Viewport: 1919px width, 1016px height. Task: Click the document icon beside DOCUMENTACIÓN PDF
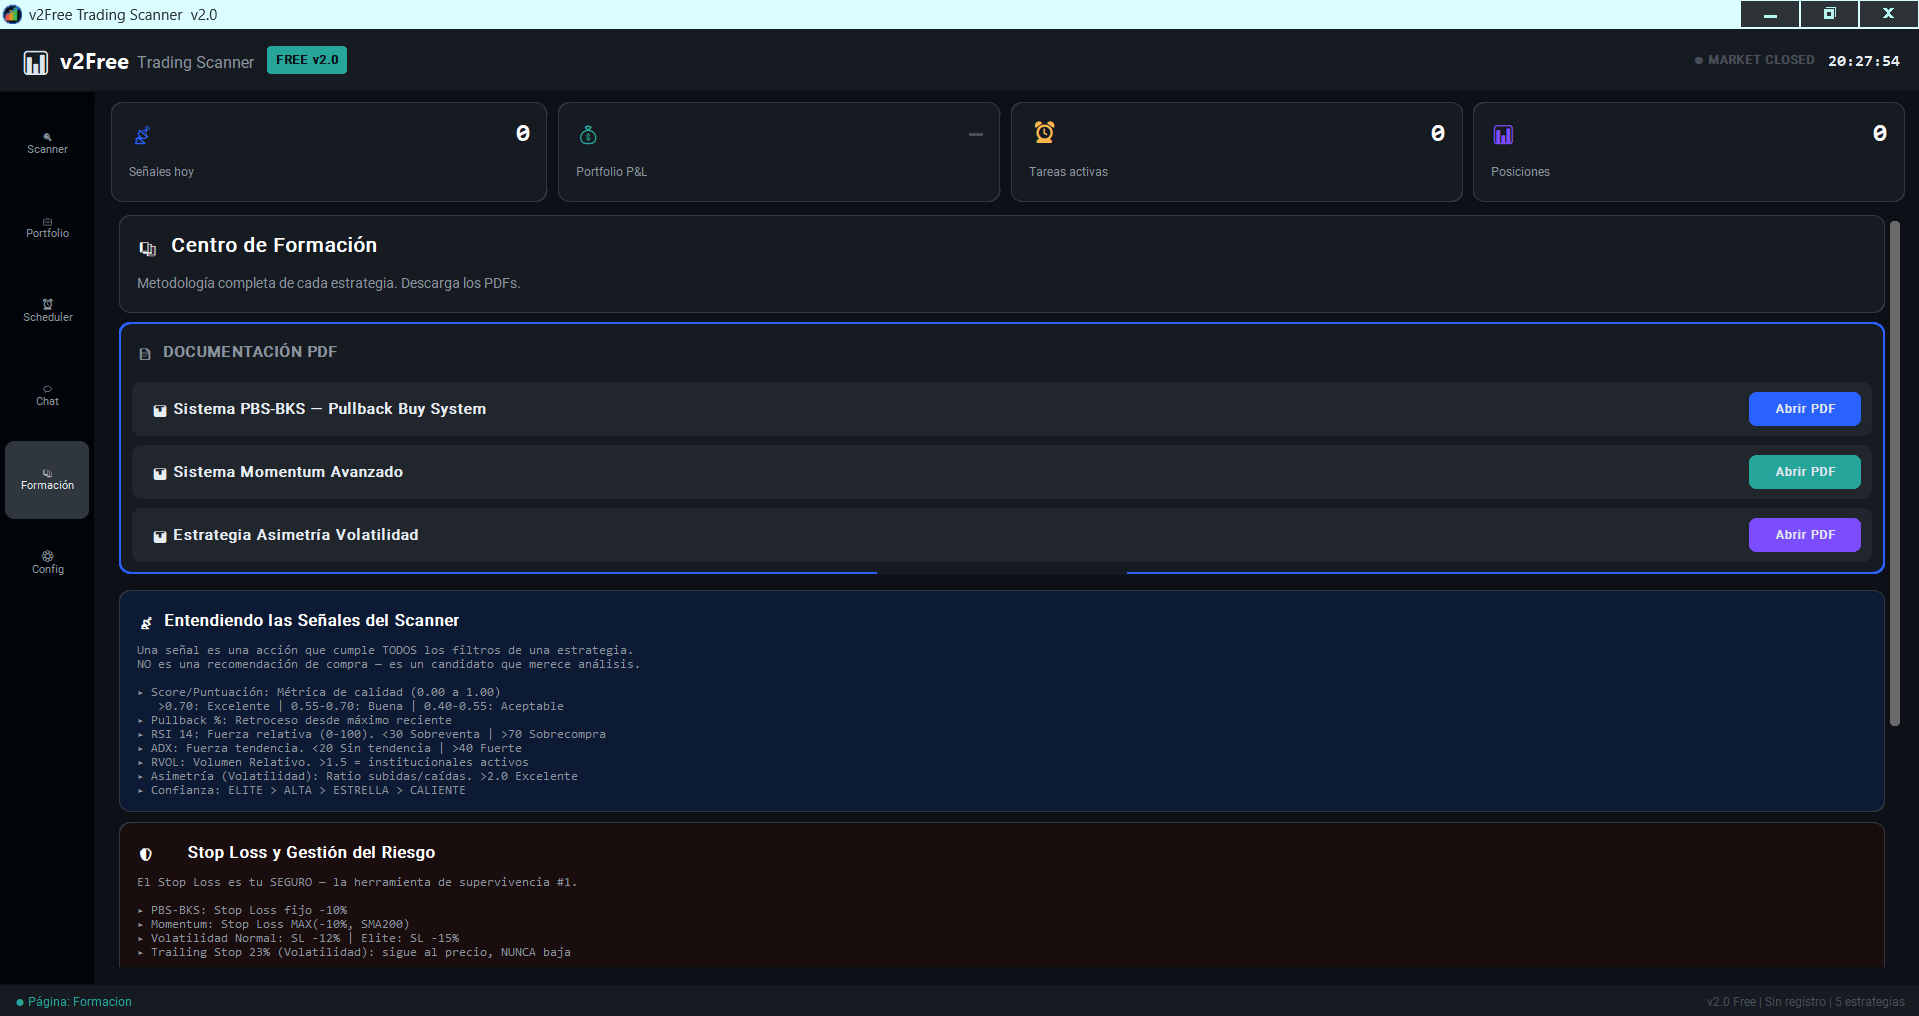[x=146, y=353]
